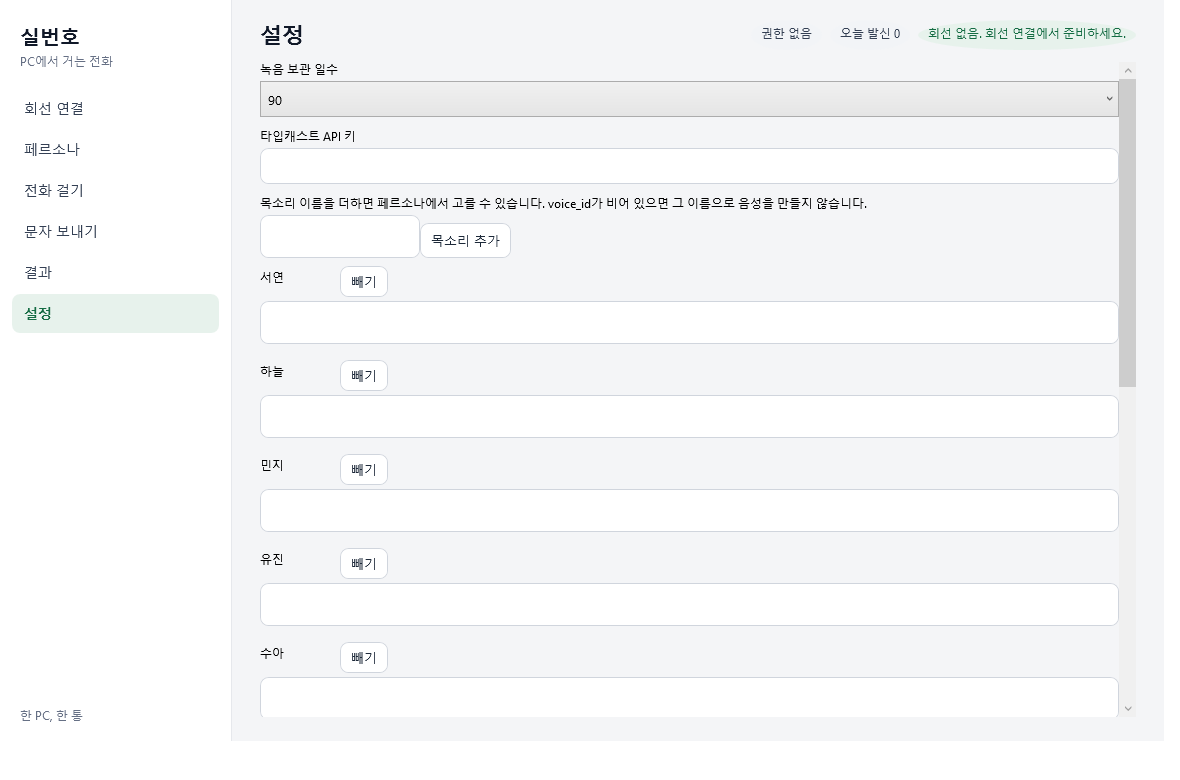Viewport: 1180px width, 780px height.
Task: Click the PC에서 거는 전화 subtitle
Action: 66,61
